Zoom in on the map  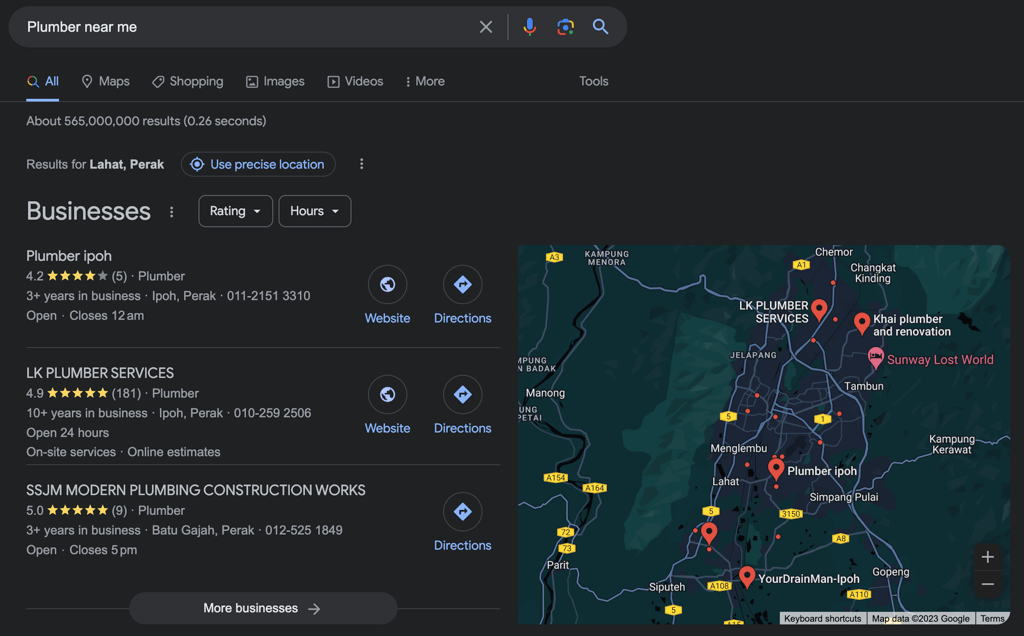pyautogui.click(x=987, y=557)
